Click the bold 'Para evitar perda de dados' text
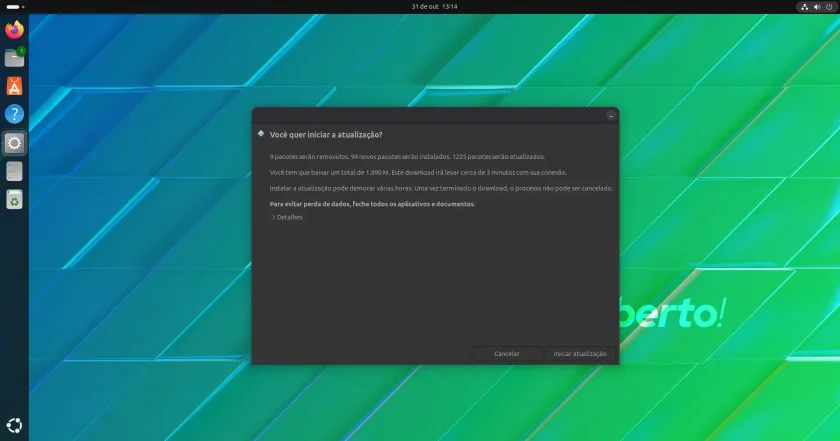840x441 pixels. click(372, 204)
